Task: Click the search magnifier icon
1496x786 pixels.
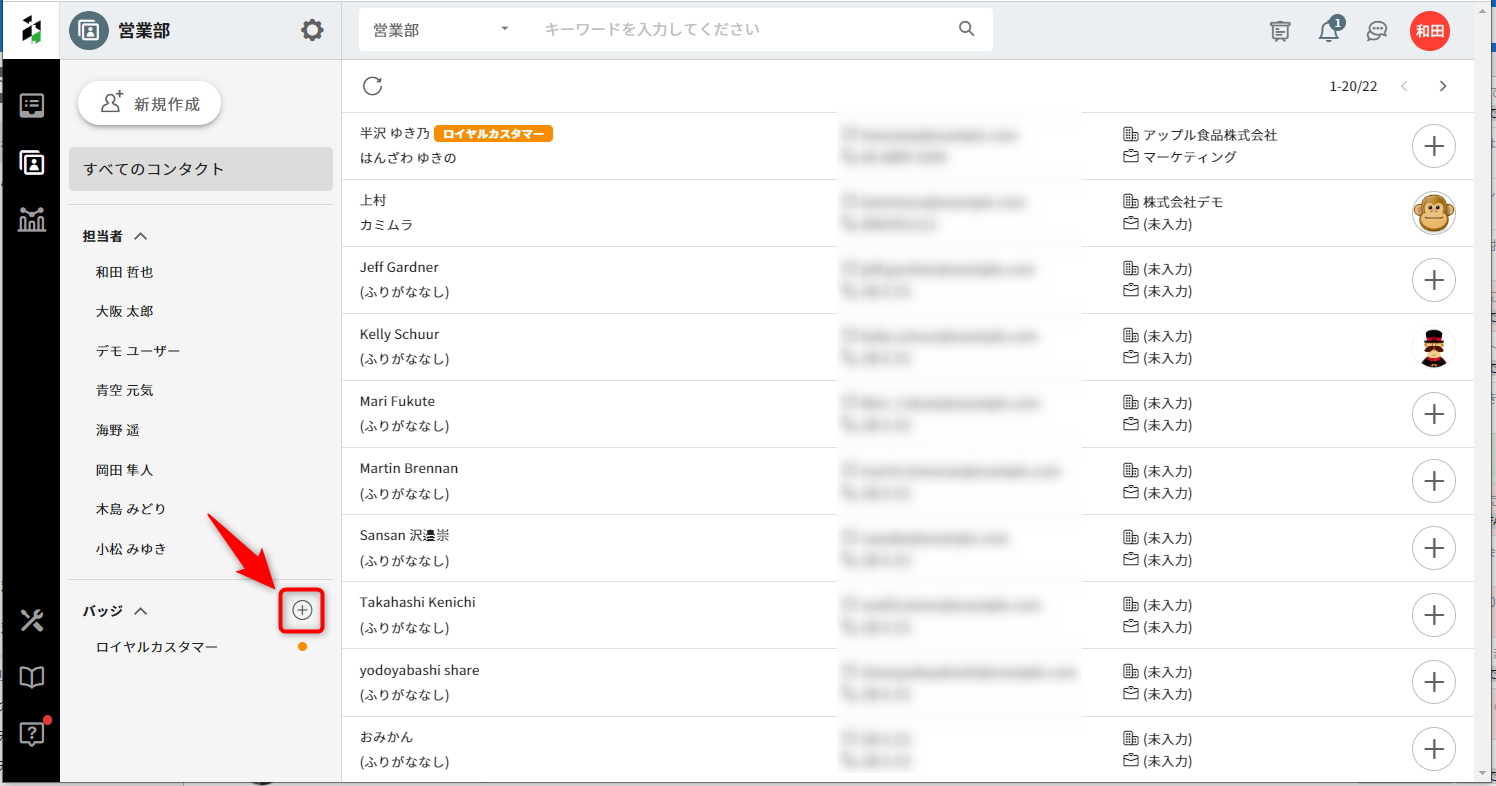Action: coord(966,29)
